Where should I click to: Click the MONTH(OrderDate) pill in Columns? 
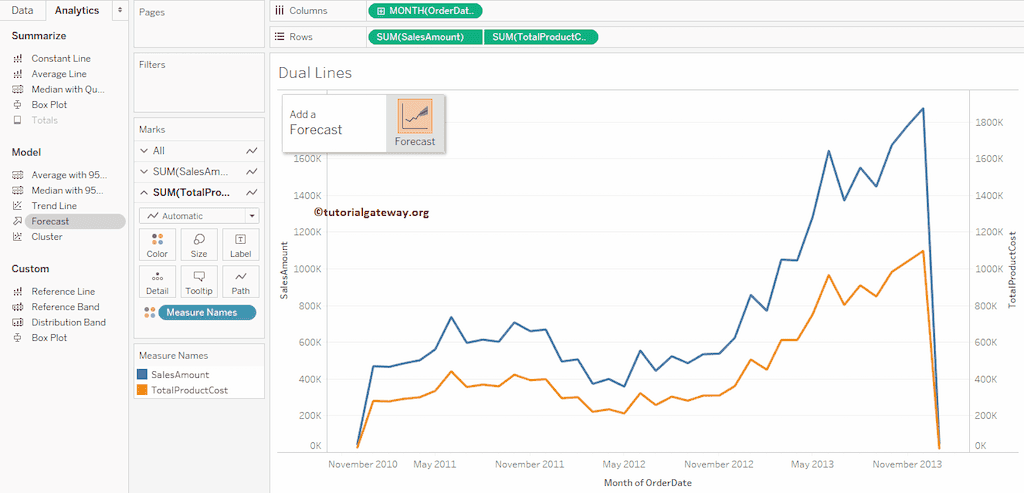pos(425,11)
